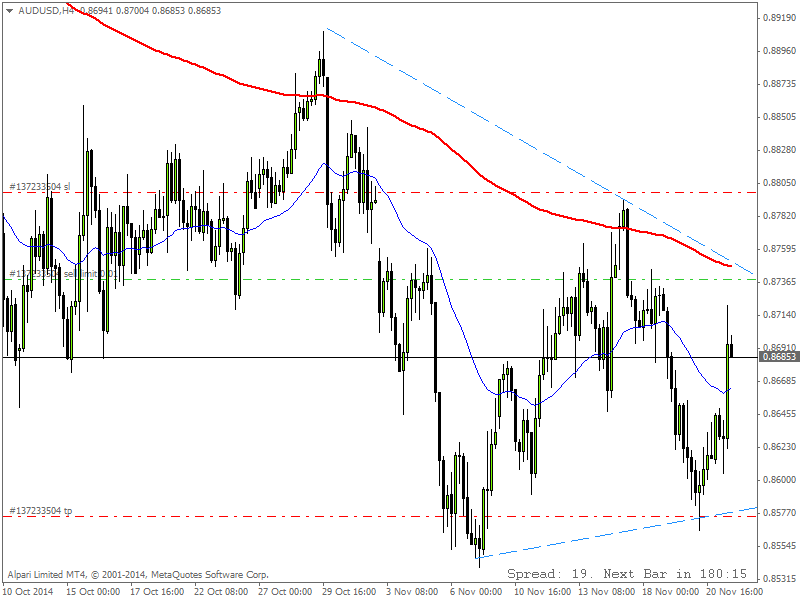Click the Next Bar in 180:15 text
The width and height of the screenshot is (800, 600).
(675, 573)
